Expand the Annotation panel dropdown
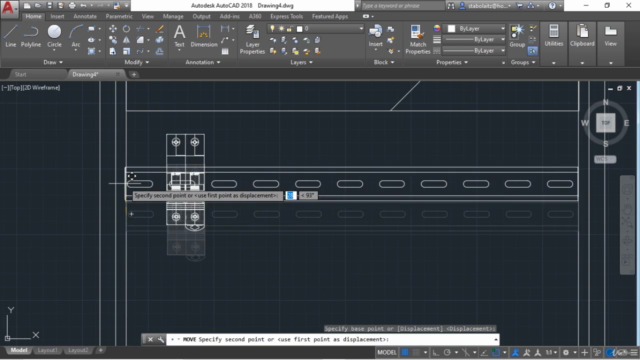Screen dimensions: 640x360 [x=203, y=62]
